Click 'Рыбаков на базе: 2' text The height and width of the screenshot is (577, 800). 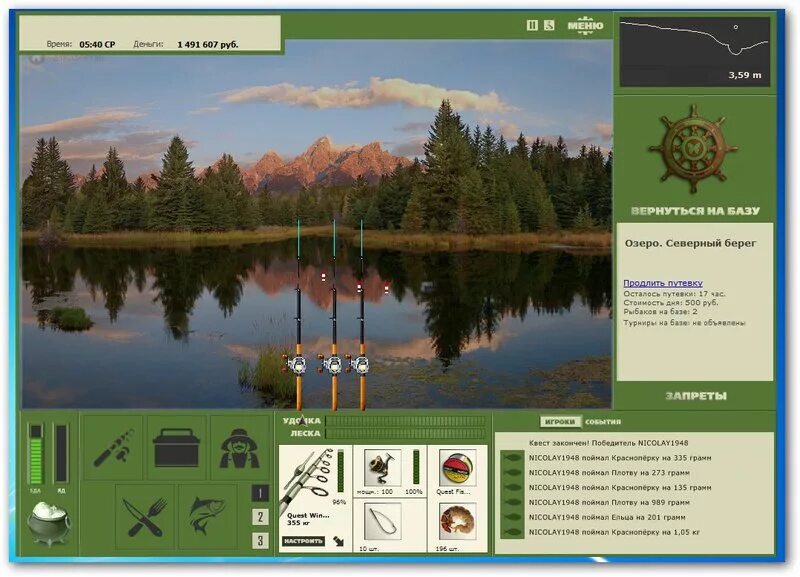point(660,311)
